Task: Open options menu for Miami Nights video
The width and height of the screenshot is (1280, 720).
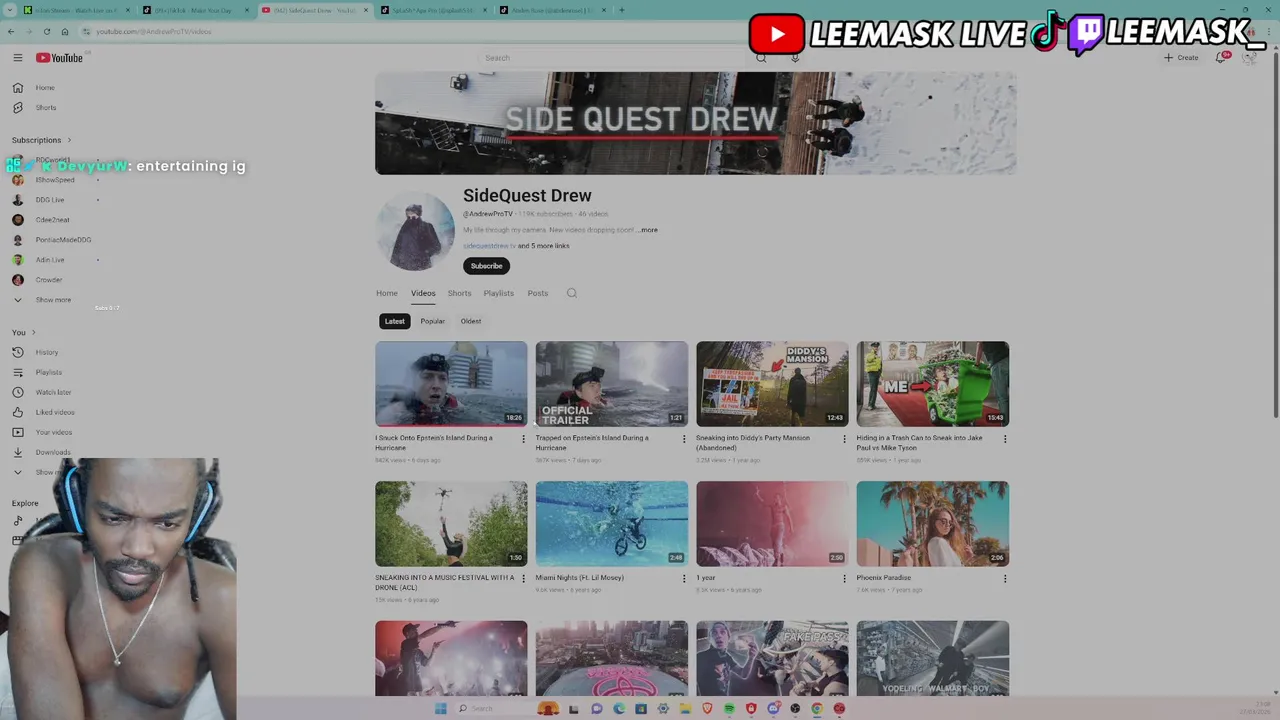Action: coord(684,578)
